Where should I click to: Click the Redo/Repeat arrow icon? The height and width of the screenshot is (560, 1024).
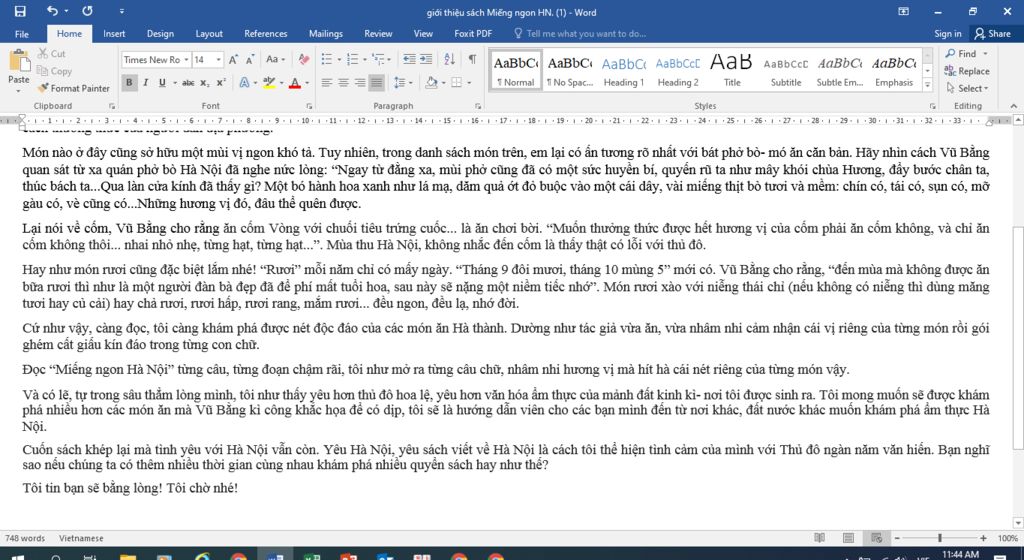(x=88, y=11)
